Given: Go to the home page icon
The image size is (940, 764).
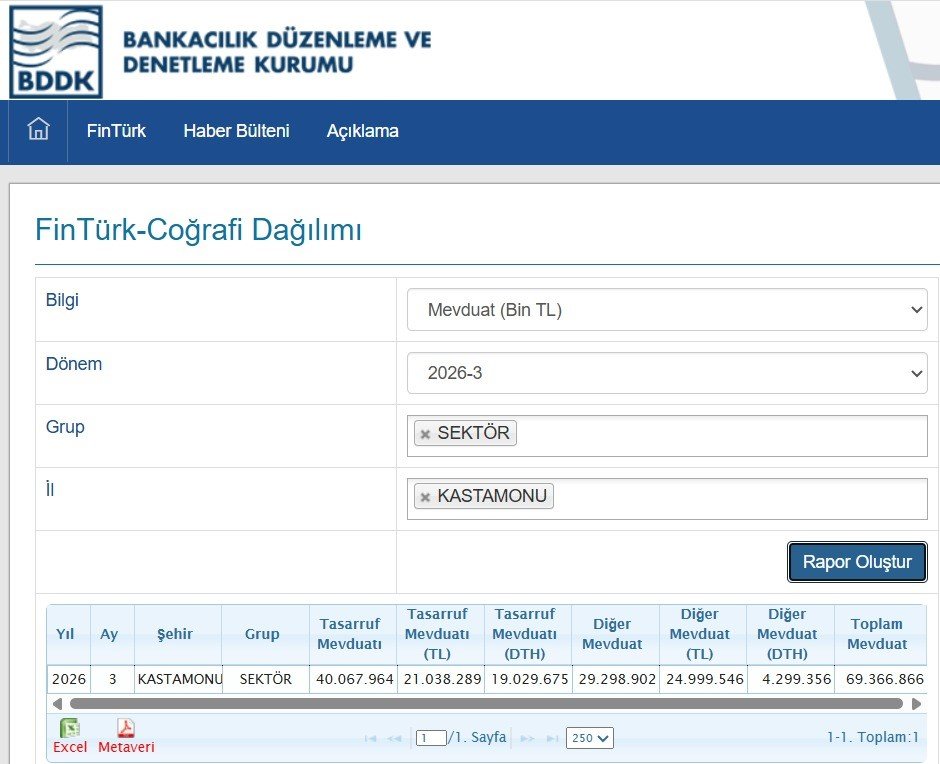Looking at the screenshot, I should click(x=38, y=129).
